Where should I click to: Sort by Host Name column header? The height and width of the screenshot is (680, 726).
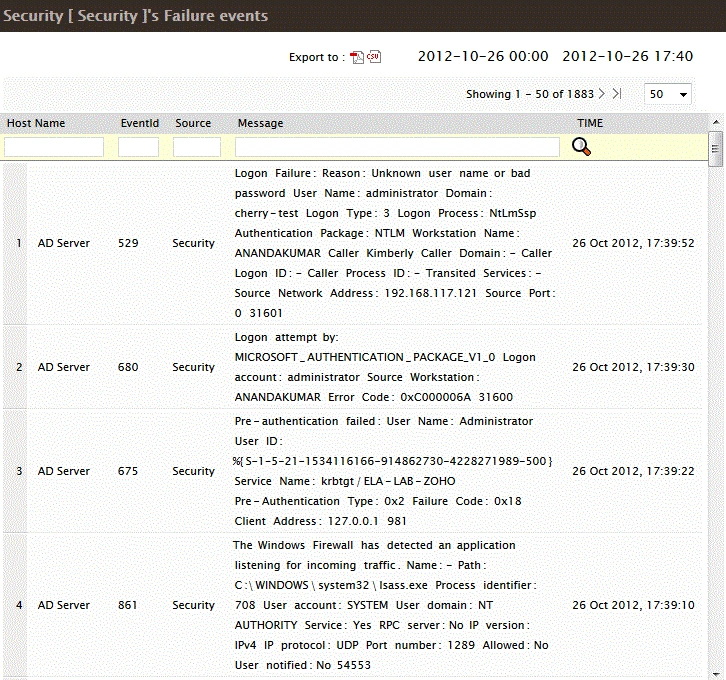pyautogui.click(x=36, y=123)
